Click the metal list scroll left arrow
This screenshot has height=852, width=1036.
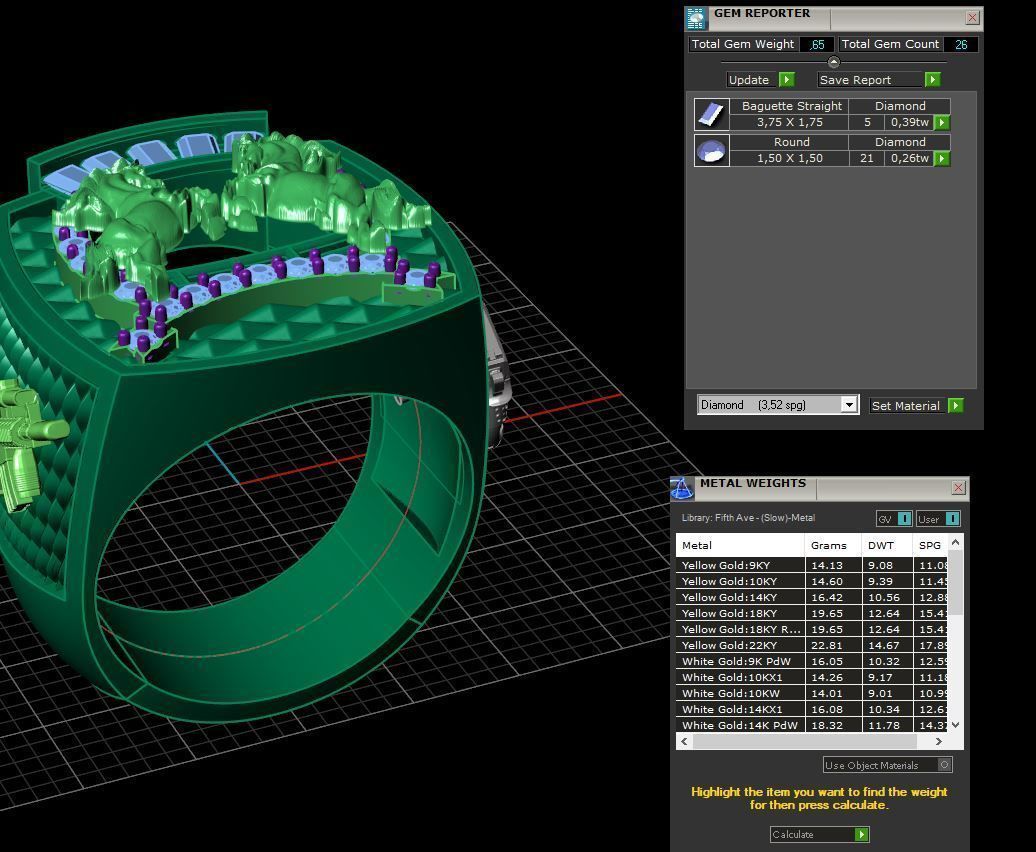tap(684, 742)
